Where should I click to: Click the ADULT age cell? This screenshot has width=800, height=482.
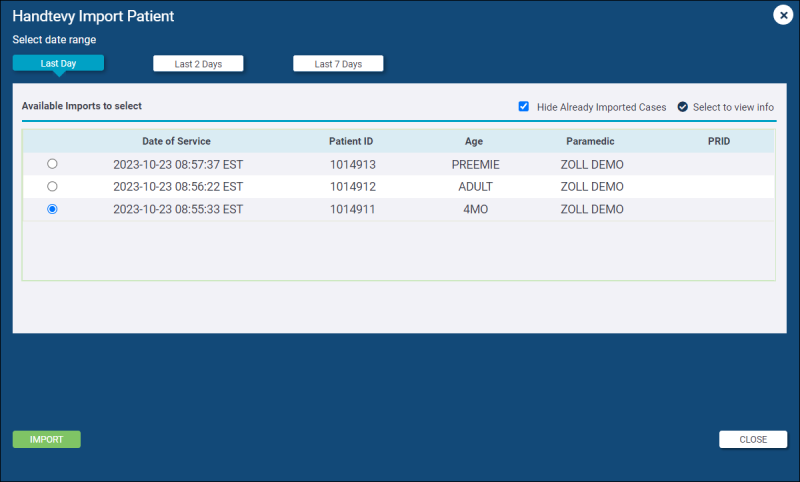pyautogui.click(x=476, y=187)
